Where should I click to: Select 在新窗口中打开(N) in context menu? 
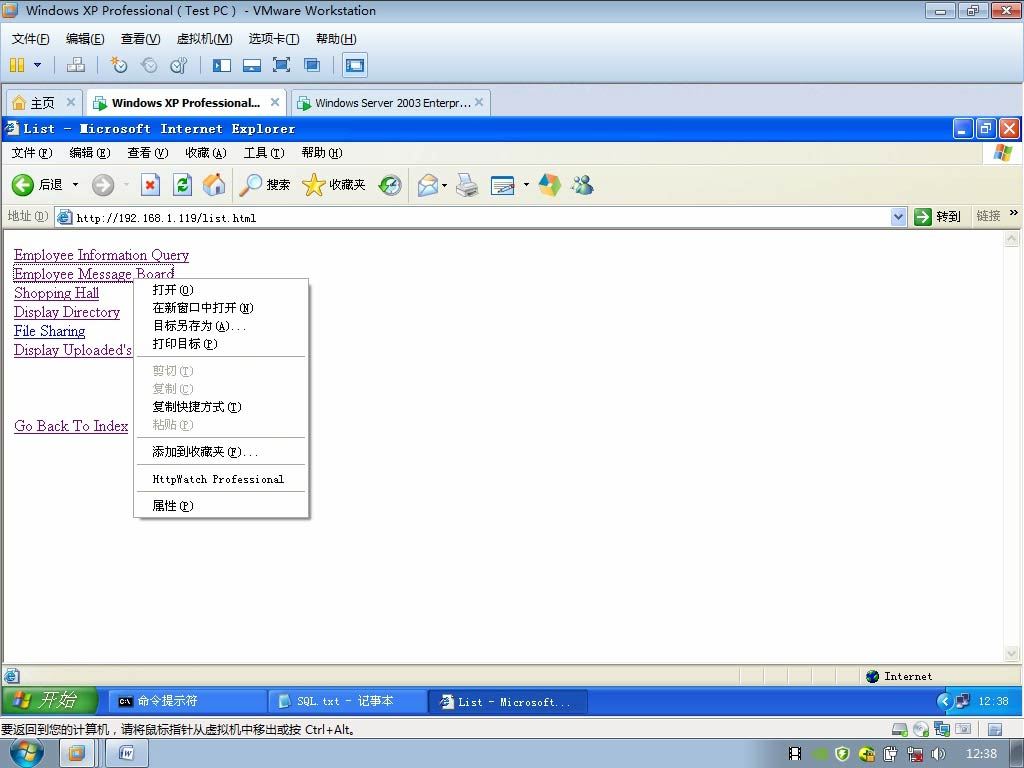click(221, 308)
